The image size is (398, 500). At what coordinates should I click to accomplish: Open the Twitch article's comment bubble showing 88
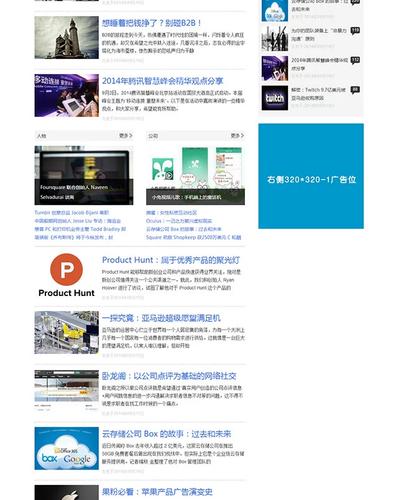coord(355,90)
